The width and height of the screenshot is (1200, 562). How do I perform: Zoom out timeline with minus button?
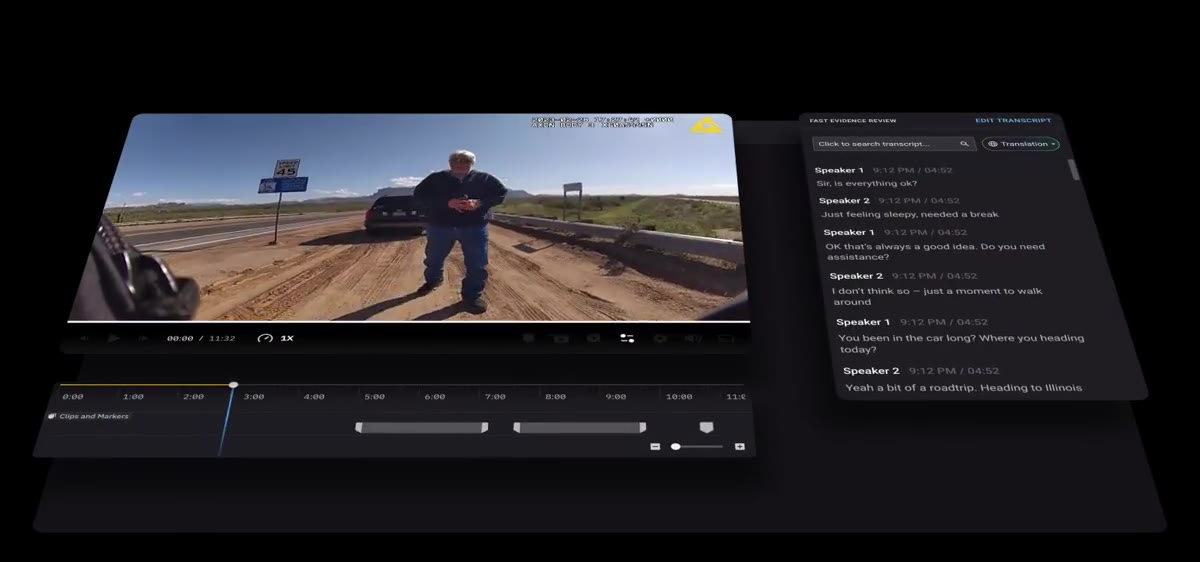655,446
